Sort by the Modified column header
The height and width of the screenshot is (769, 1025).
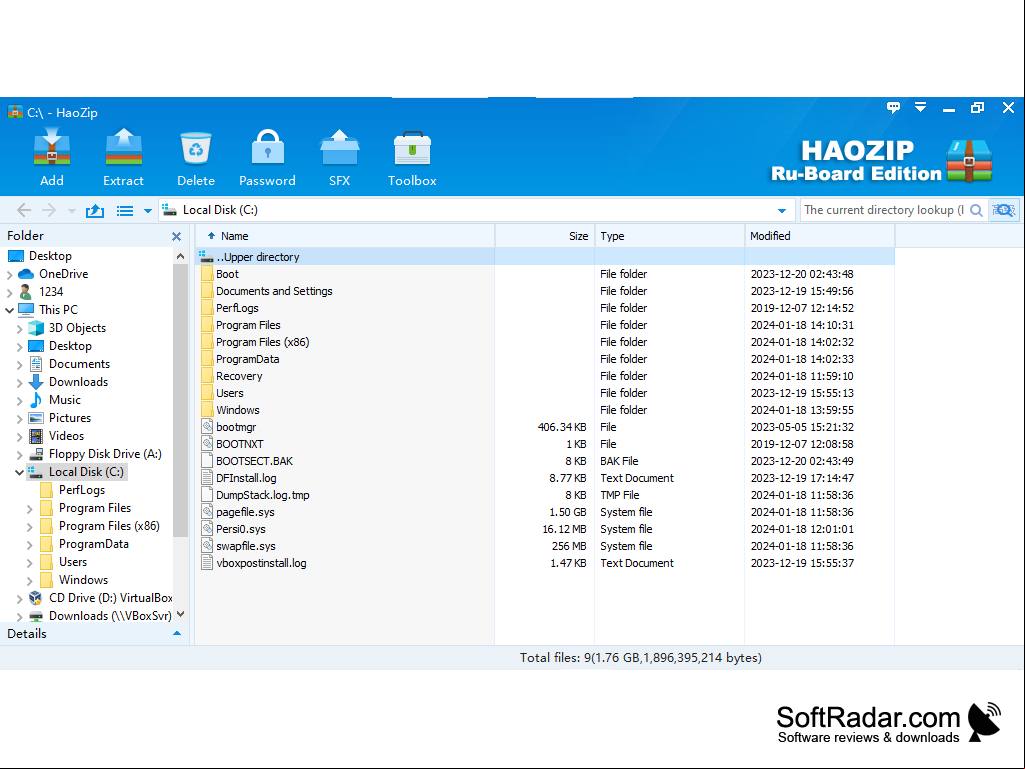point(819,236)
